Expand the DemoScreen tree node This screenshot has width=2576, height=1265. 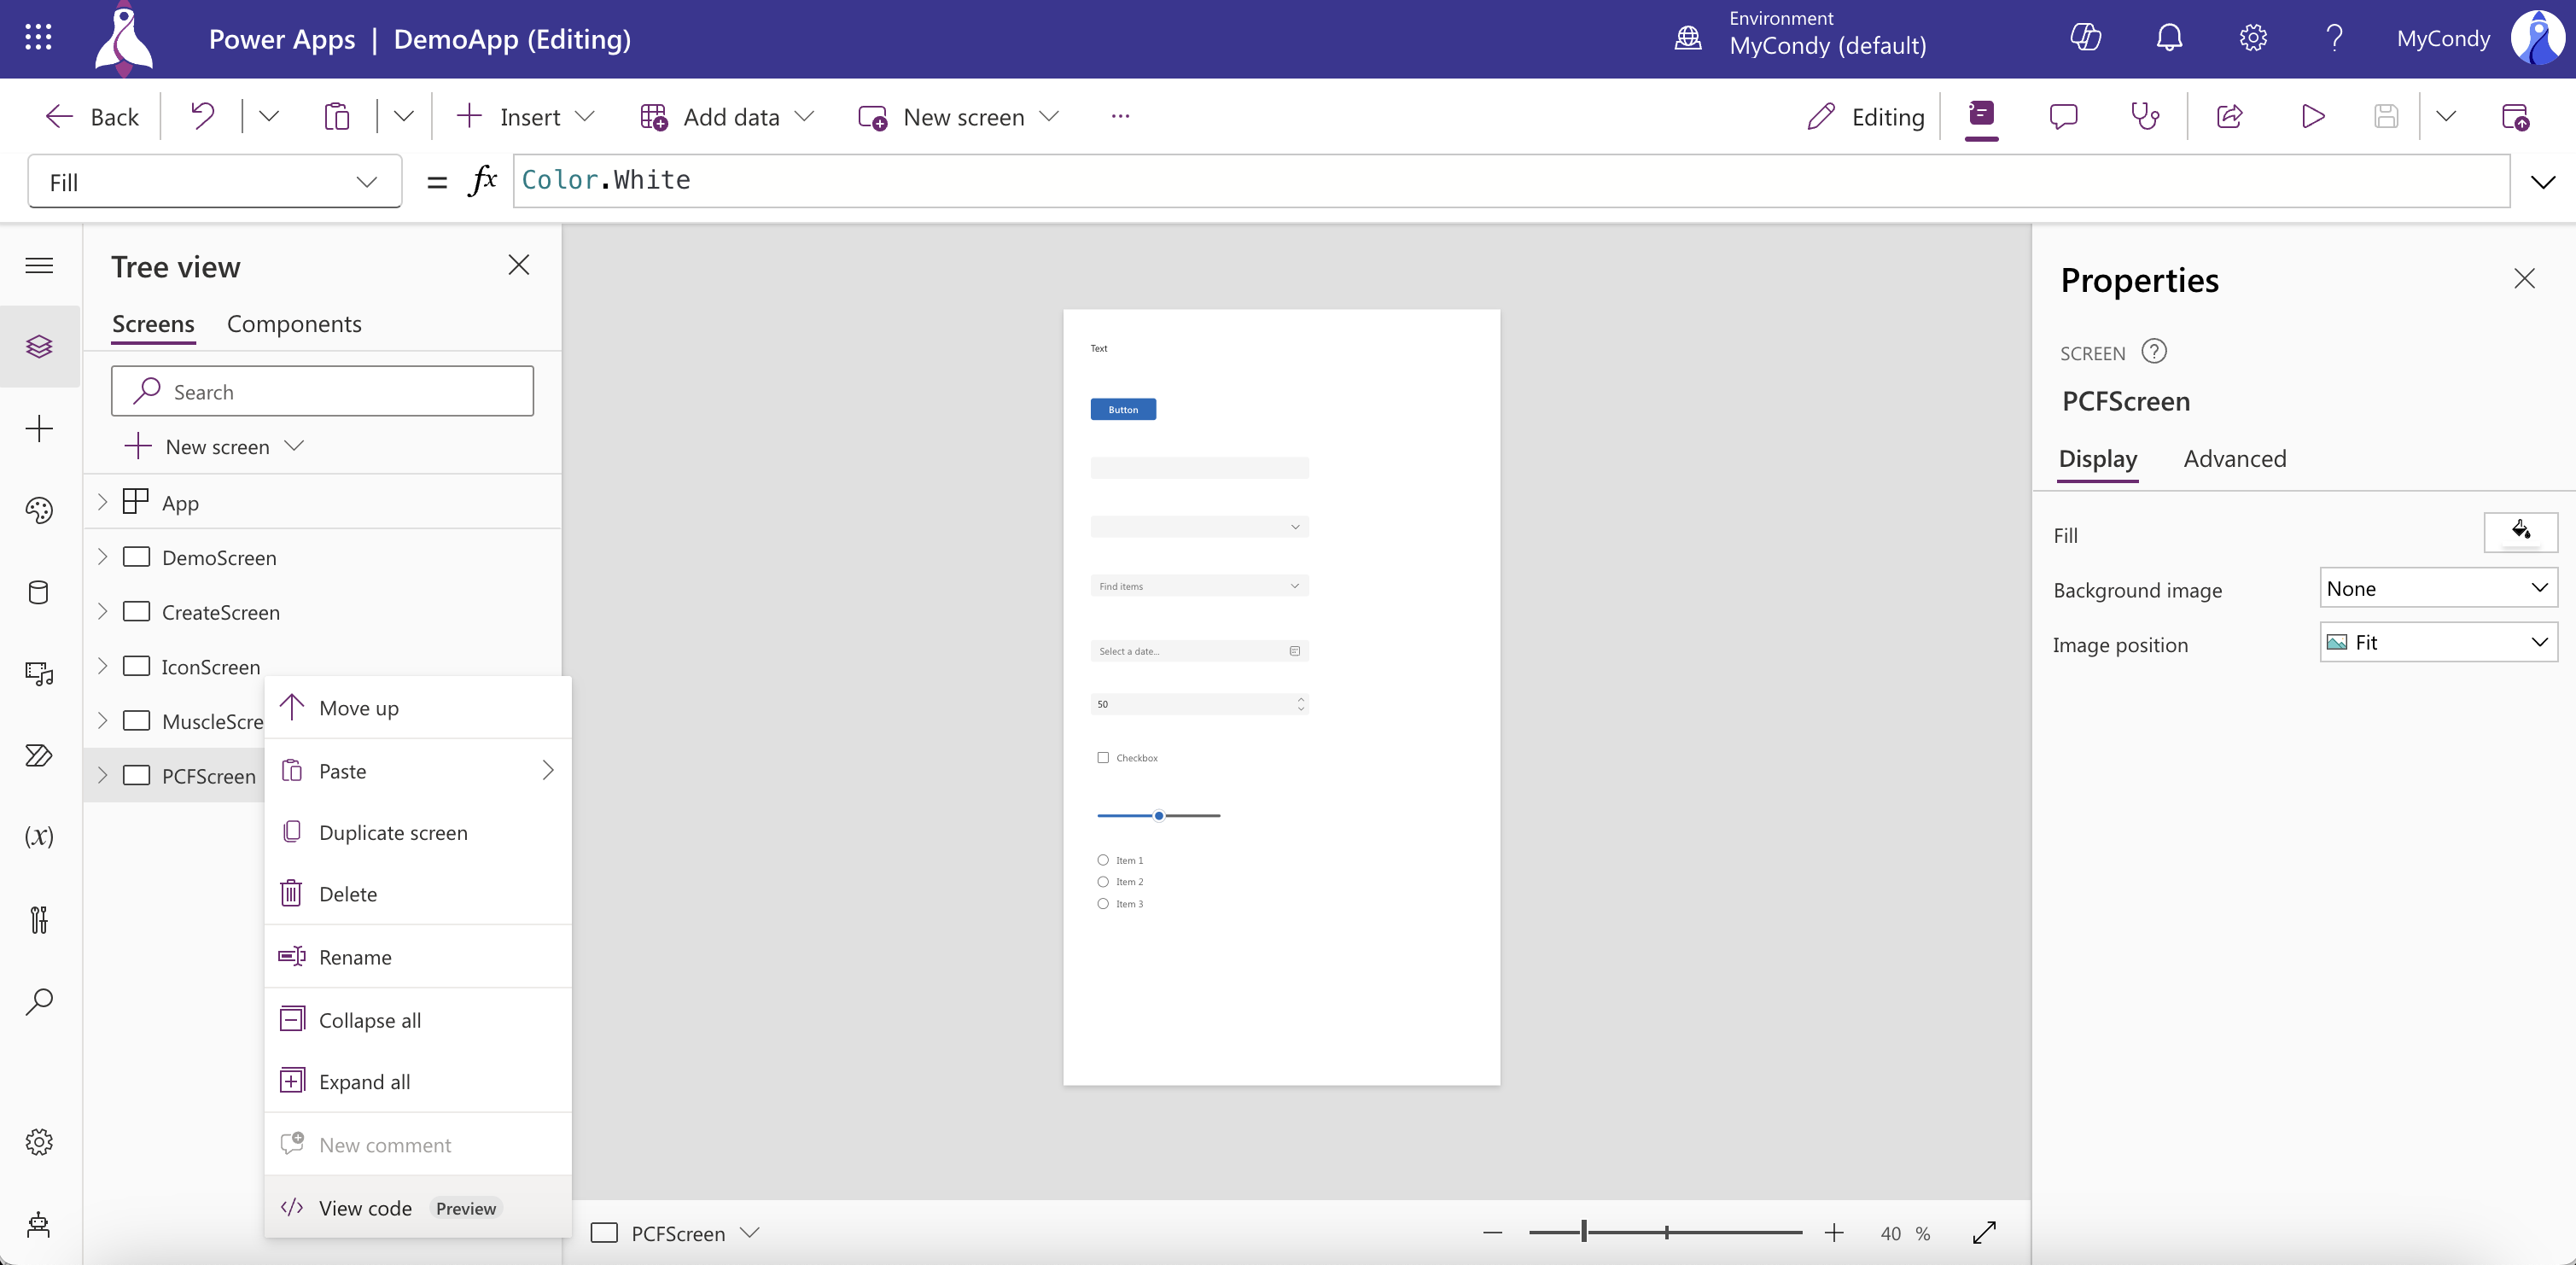coord(102,557)
